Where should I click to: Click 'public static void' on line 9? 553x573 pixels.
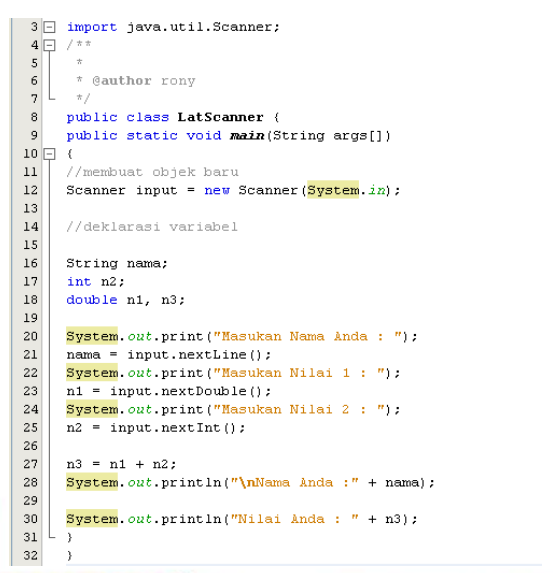[x=144, y=136]
